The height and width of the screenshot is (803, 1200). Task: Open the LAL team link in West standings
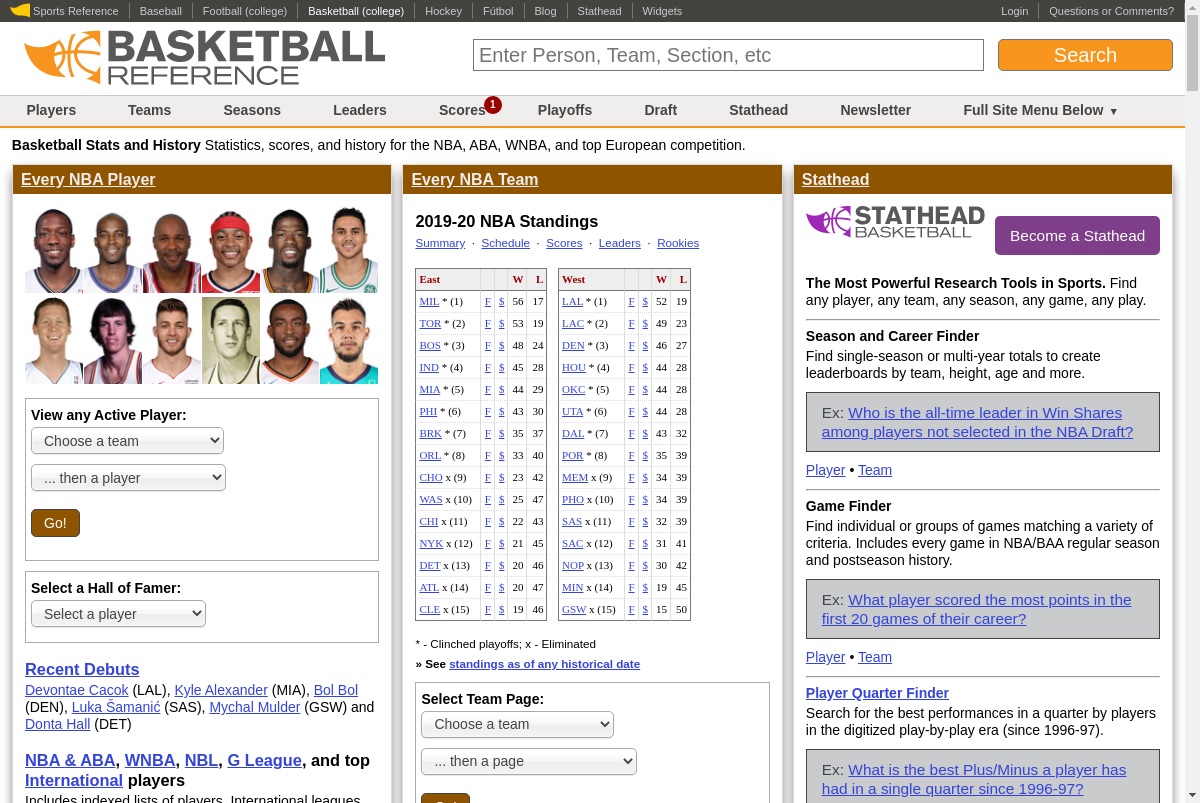572,301
